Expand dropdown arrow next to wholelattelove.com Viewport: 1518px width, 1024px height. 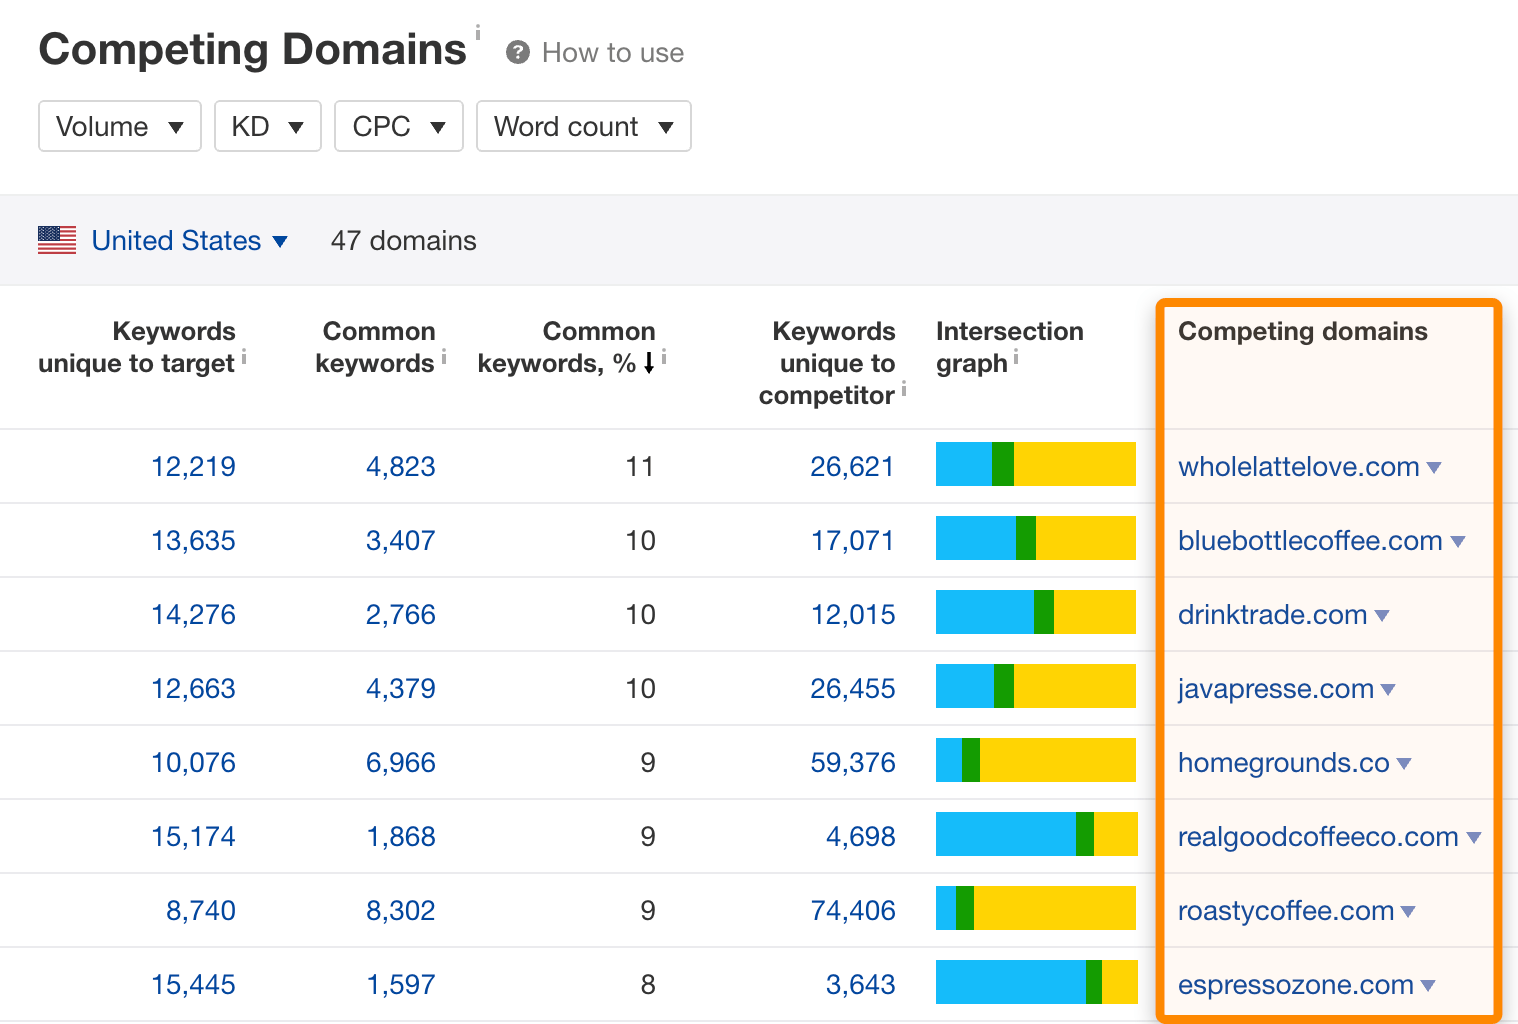[1434, 468]
